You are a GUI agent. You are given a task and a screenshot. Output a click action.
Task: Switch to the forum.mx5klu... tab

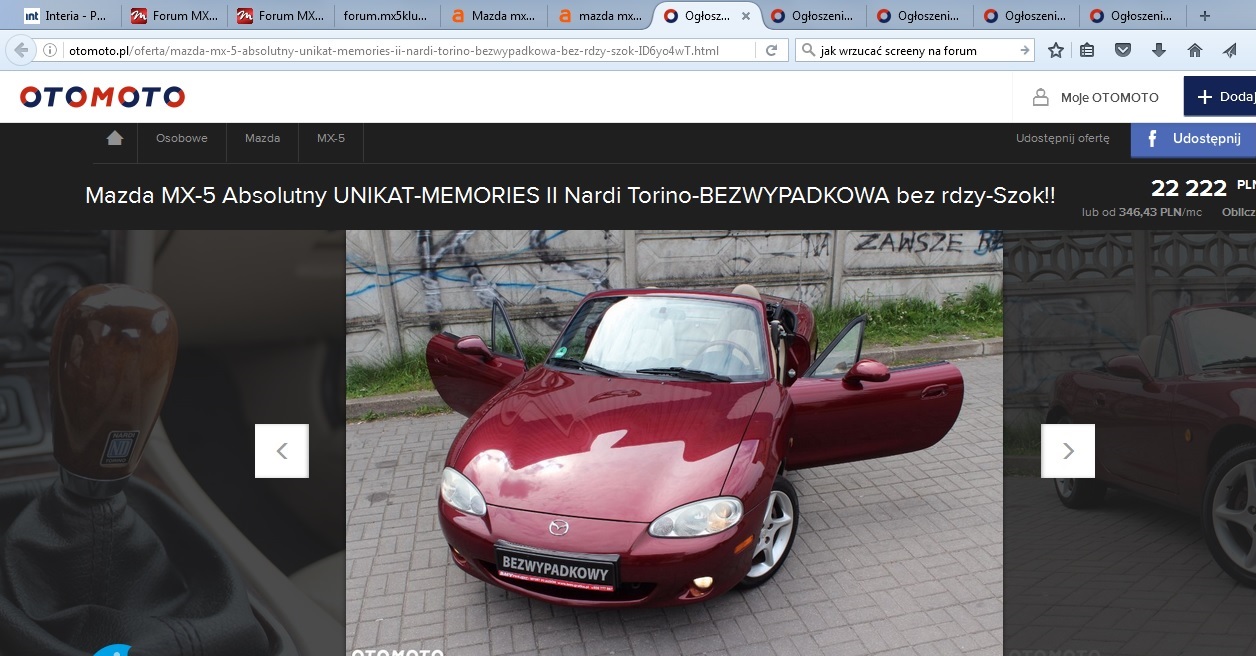(387, 16)
